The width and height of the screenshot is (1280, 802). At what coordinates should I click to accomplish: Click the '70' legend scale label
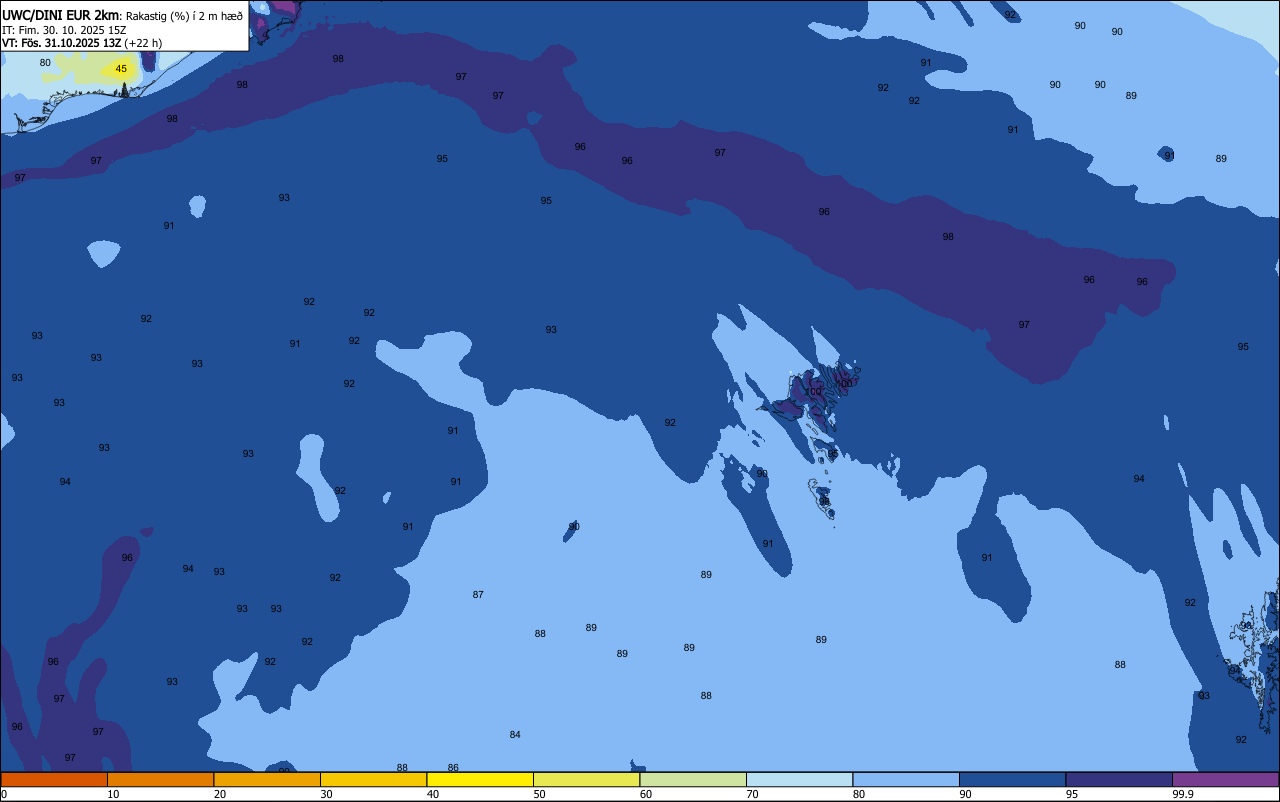[752, 794]
